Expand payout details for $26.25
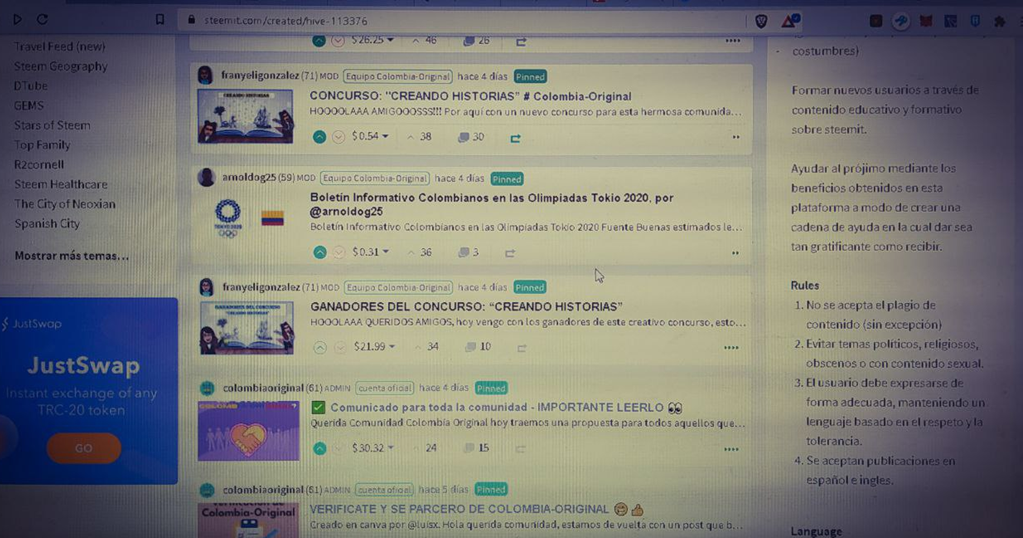 point(373,40)
